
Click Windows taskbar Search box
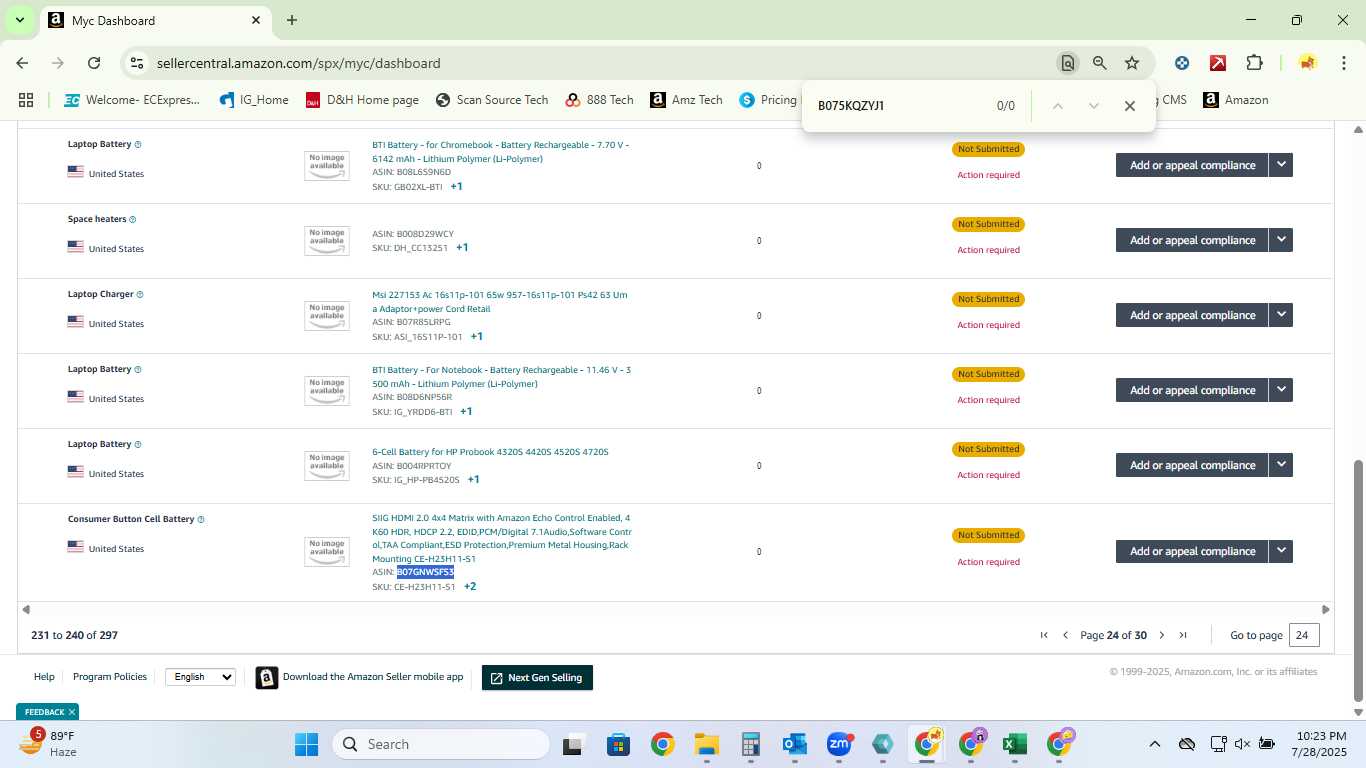(x=441, y=744)
